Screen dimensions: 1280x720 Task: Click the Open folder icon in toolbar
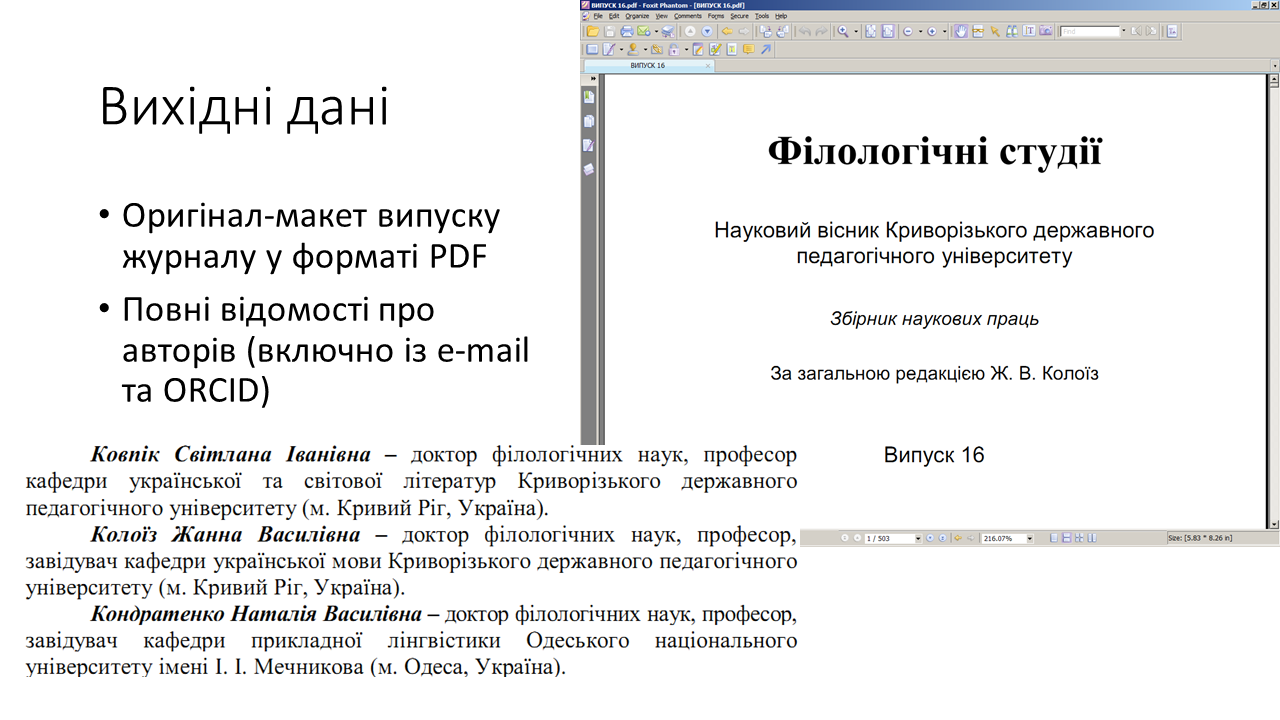[x=592, y=32]
